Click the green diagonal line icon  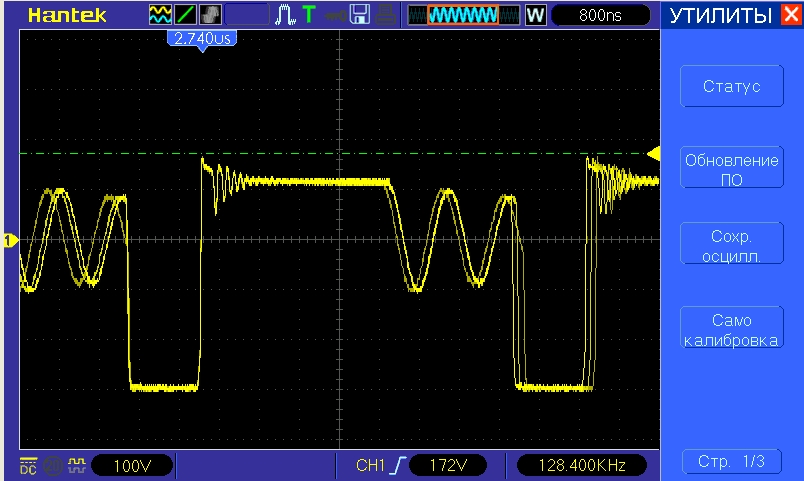pyautogui.click(x=185, y=15)
